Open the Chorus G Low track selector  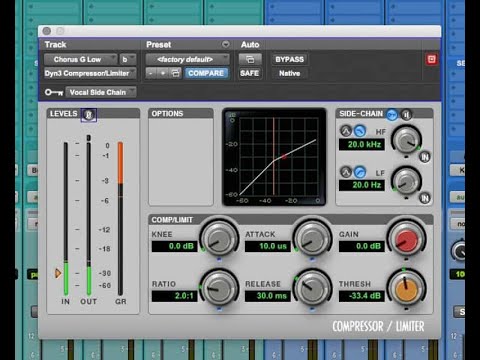pyautogui.click(x=80, y=59)
